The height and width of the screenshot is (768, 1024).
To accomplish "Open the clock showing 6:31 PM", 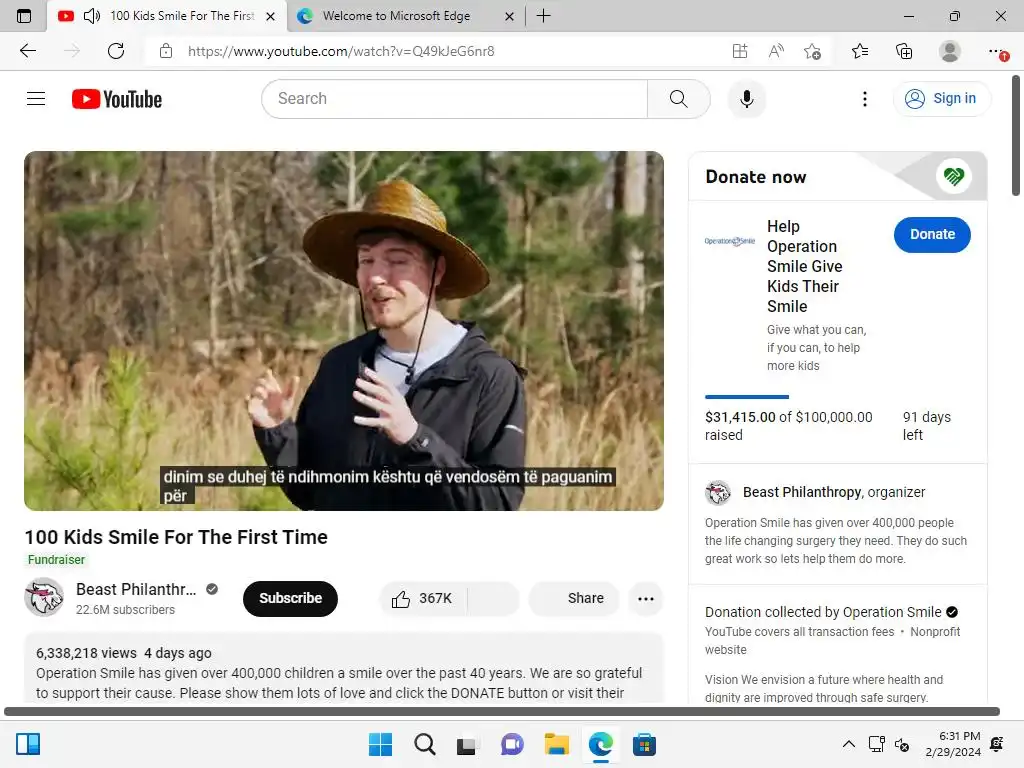I will click(953, 744).
